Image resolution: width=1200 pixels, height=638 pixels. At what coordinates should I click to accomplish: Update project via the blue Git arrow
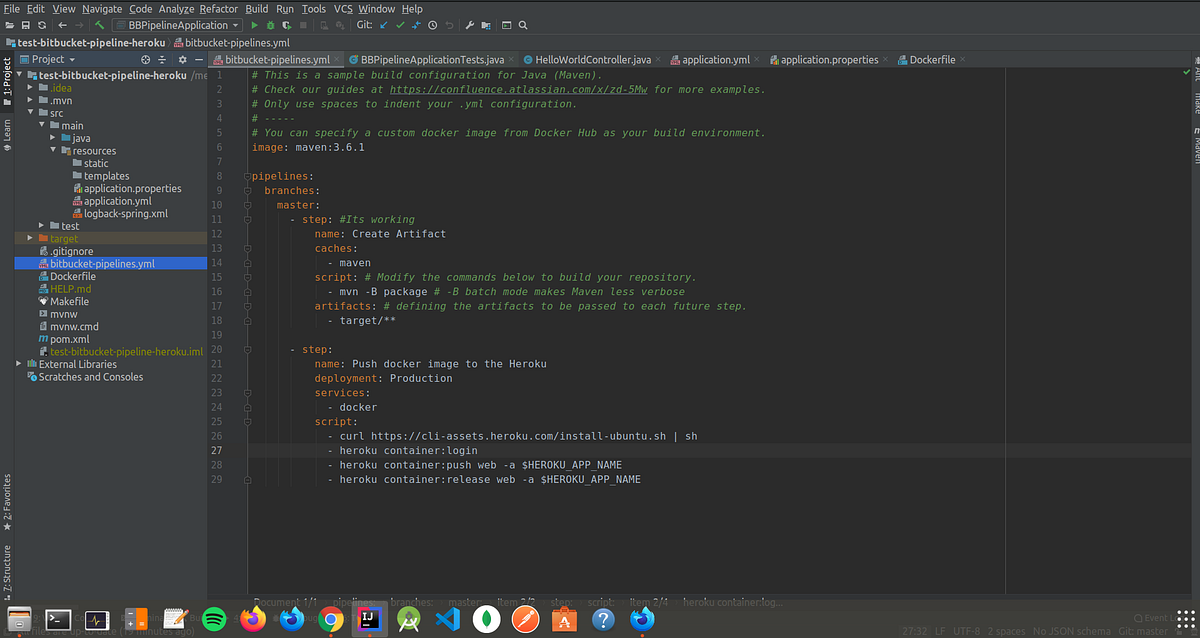pos(383,25)
